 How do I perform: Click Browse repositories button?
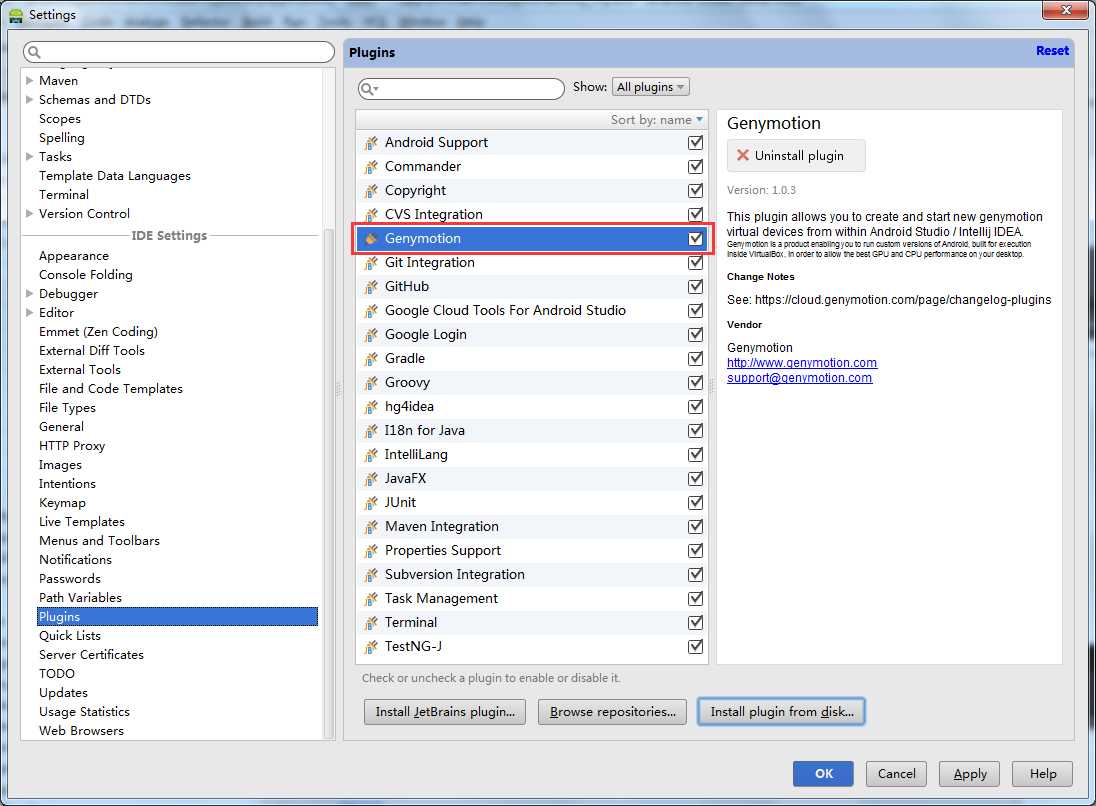click(x=612, y=712)
